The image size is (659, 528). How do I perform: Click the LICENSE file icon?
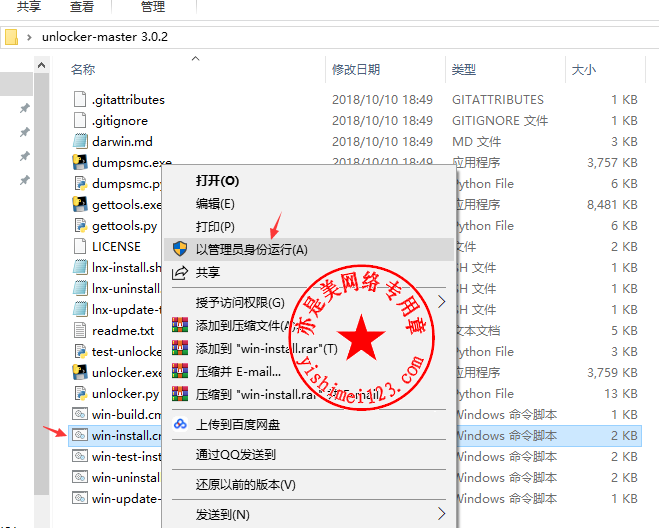pyautogui.click(x=80, y=246)
